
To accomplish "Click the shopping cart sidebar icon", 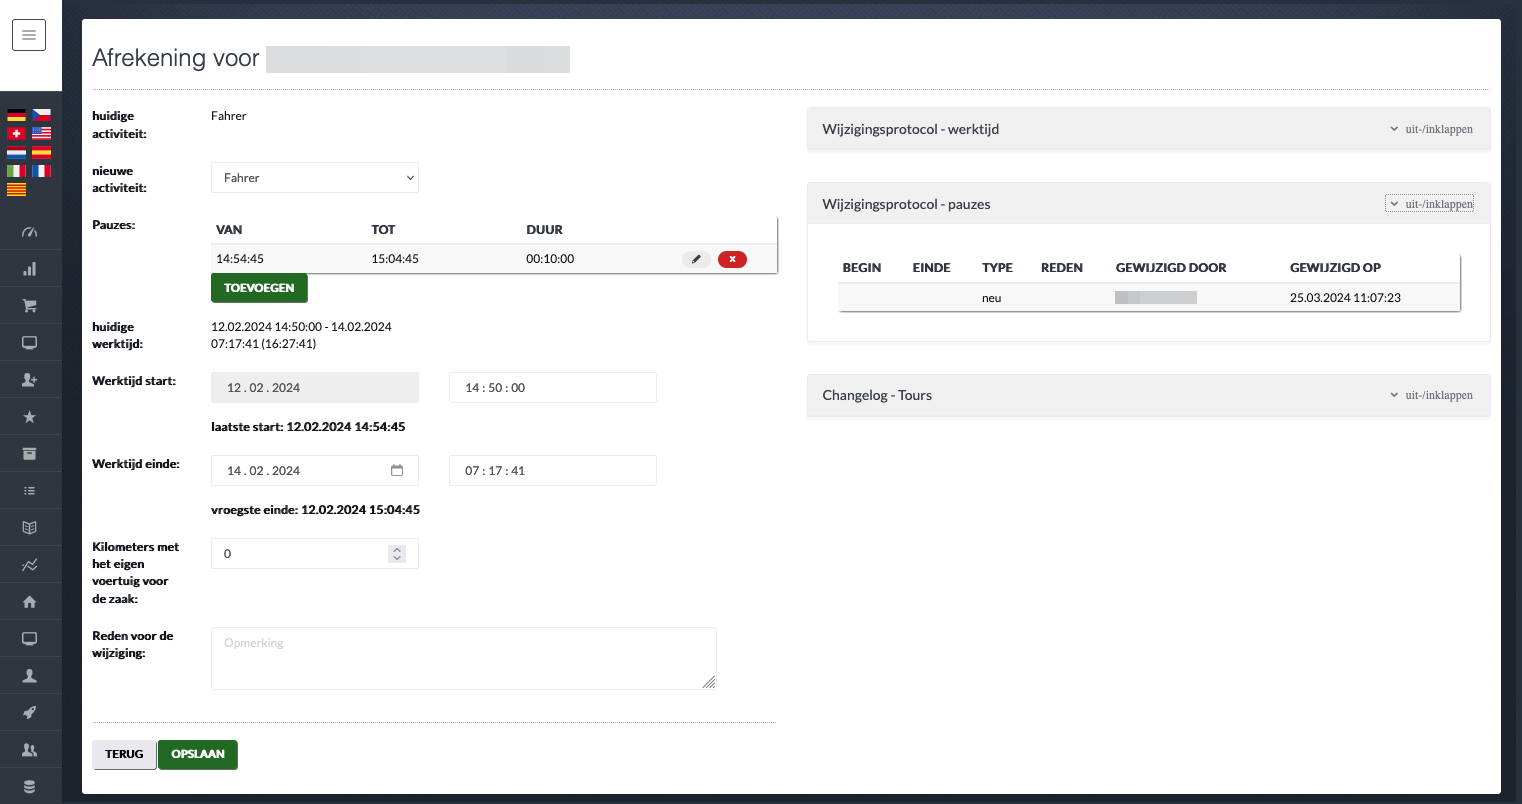I will pyautogui.click(x=29, y=306).
